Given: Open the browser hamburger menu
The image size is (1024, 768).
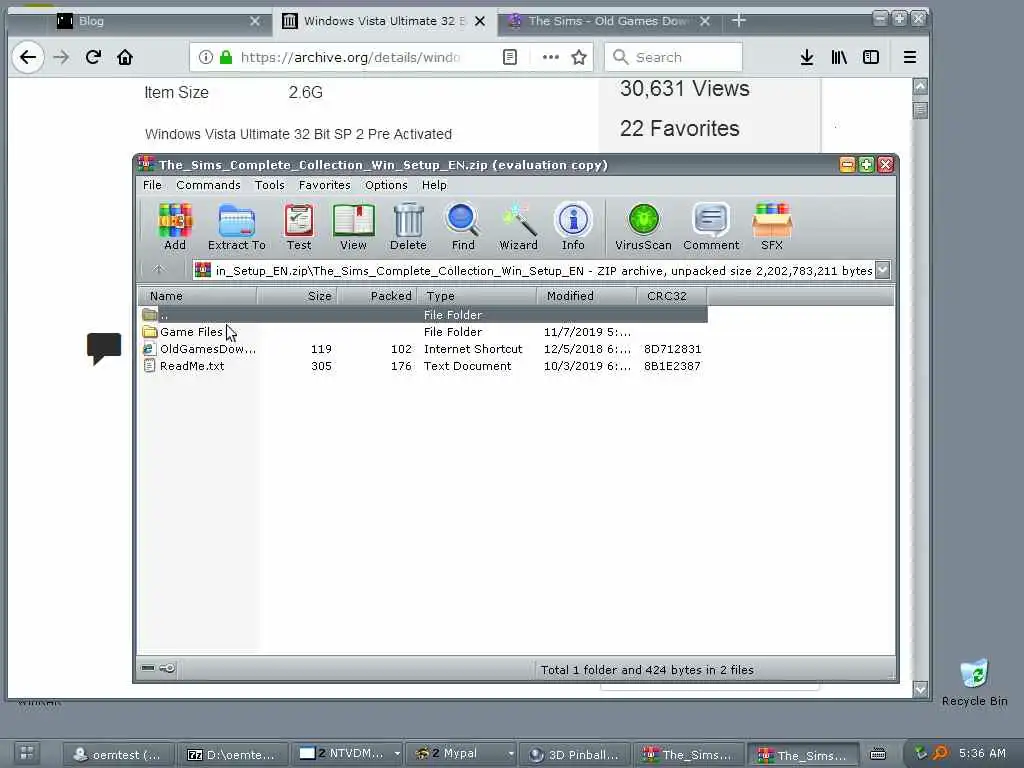Looking at the screenshot, I should [910, 57].
